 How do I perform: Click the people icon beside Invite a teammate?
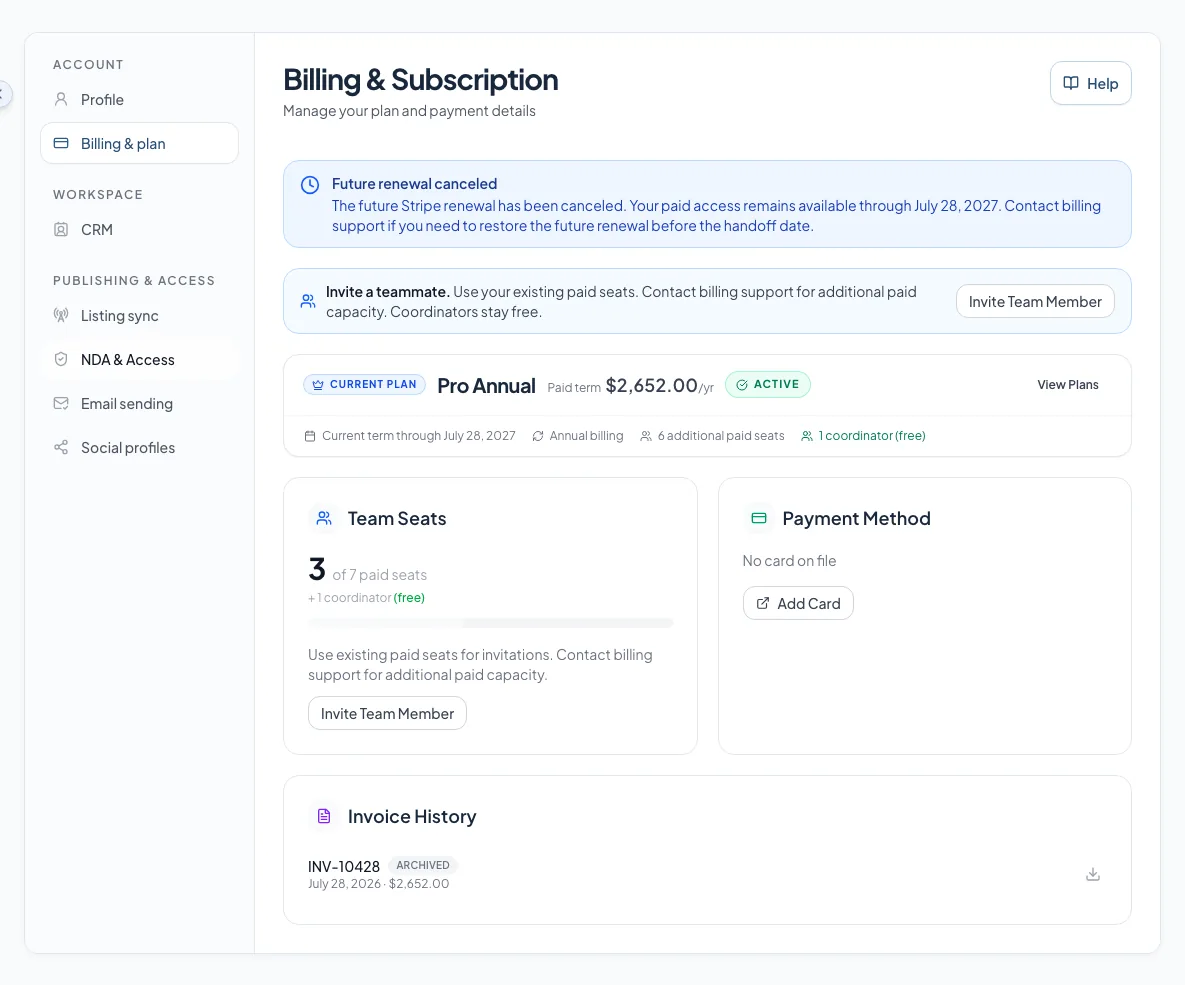click(308, 301)
